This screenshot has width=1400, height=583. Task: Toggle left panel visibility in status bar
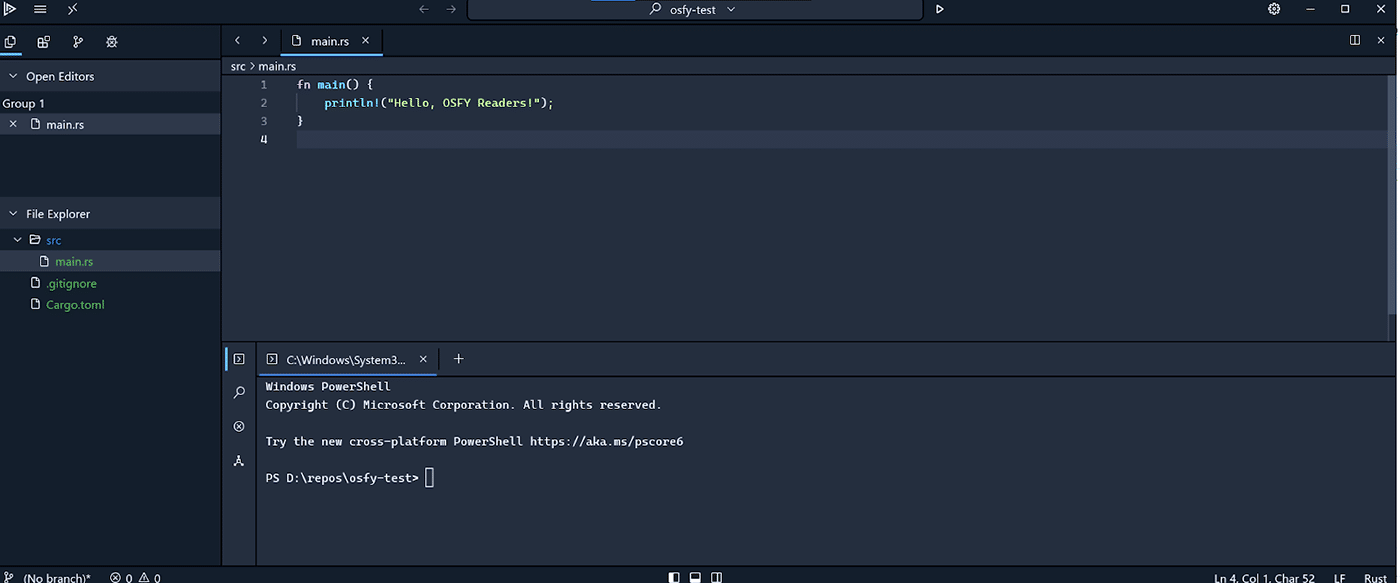tap(674, 577)
